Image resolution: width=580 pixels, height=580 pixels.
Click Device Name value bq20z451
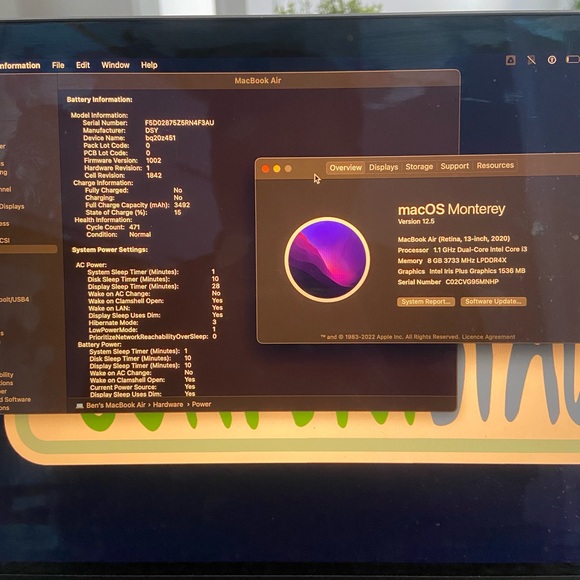[x=161, y=138]
